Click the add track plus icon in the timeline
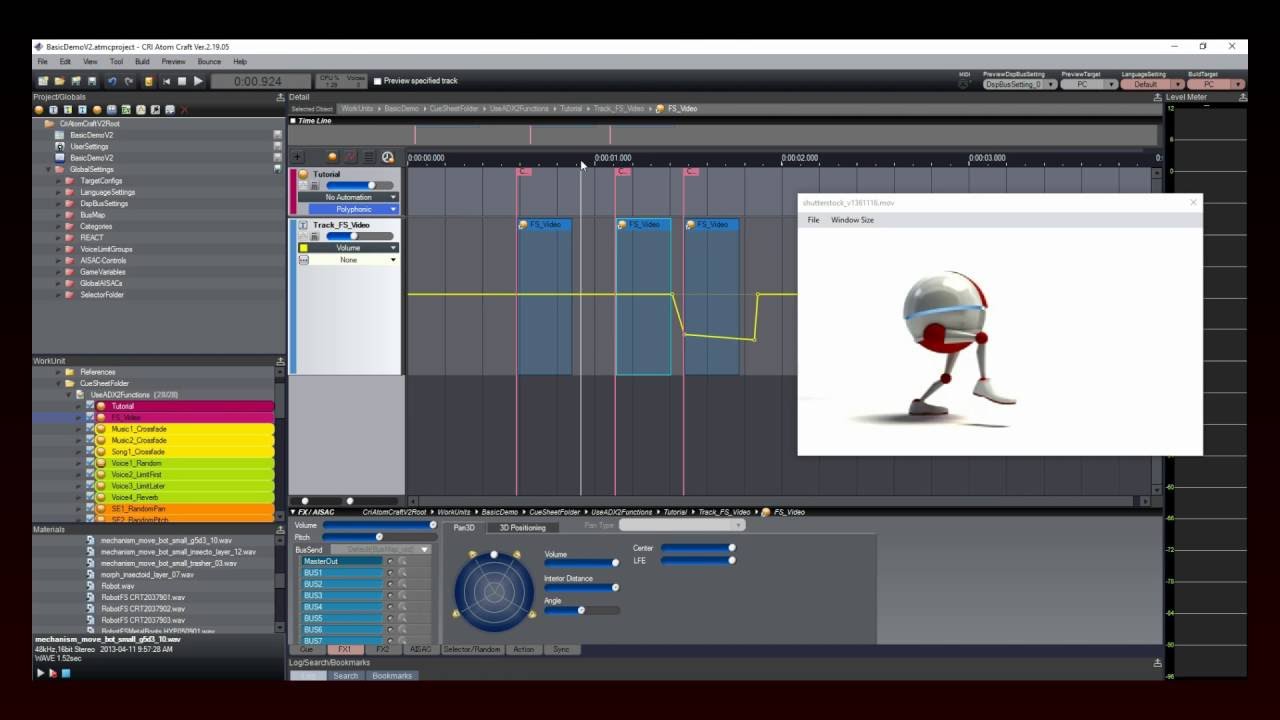Screen dimensions: 1280x720 click(x=297, y=157)
